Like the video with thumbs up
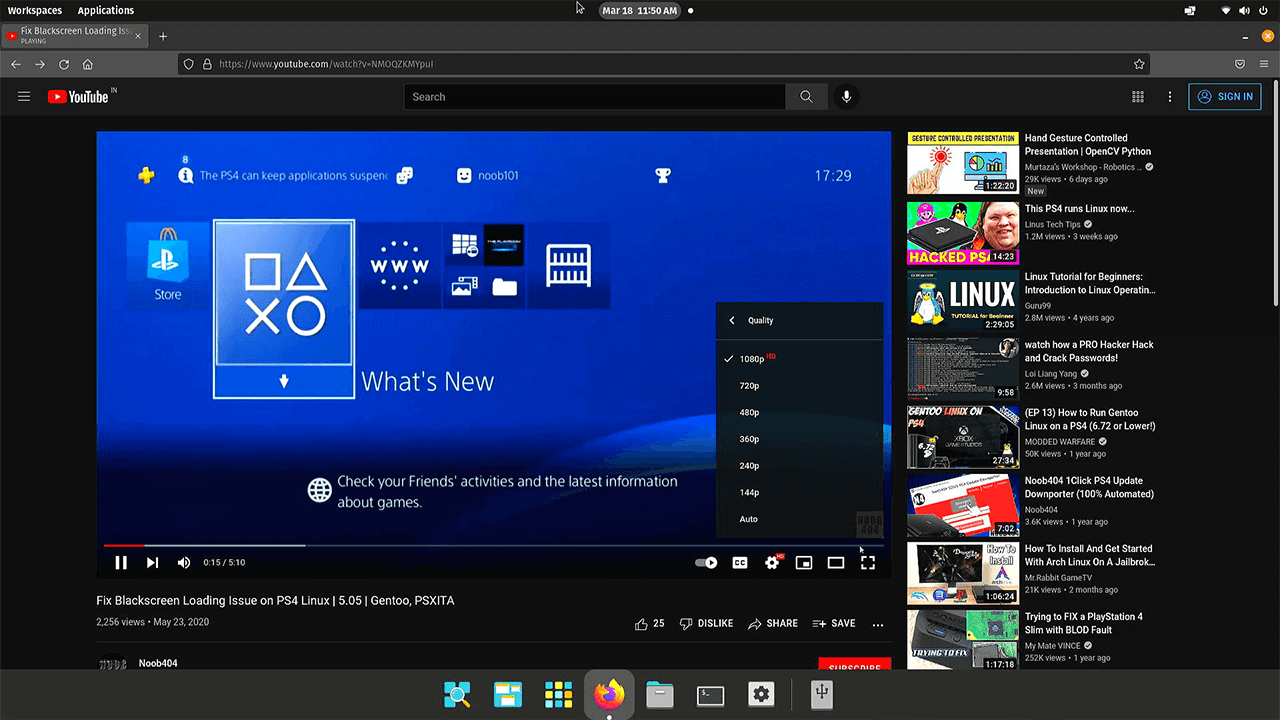 (650, 623)
